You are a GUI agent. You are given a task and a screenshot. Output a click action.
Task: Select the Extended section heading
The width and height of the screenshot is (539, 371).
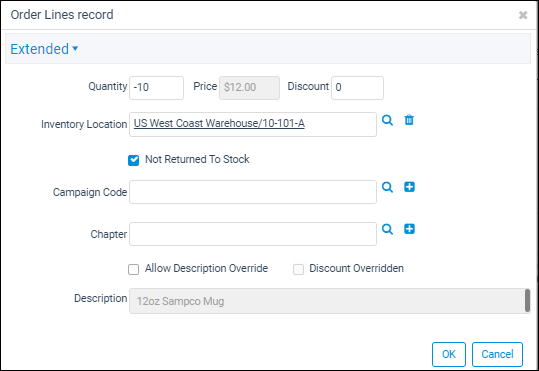tap(40, 49)
